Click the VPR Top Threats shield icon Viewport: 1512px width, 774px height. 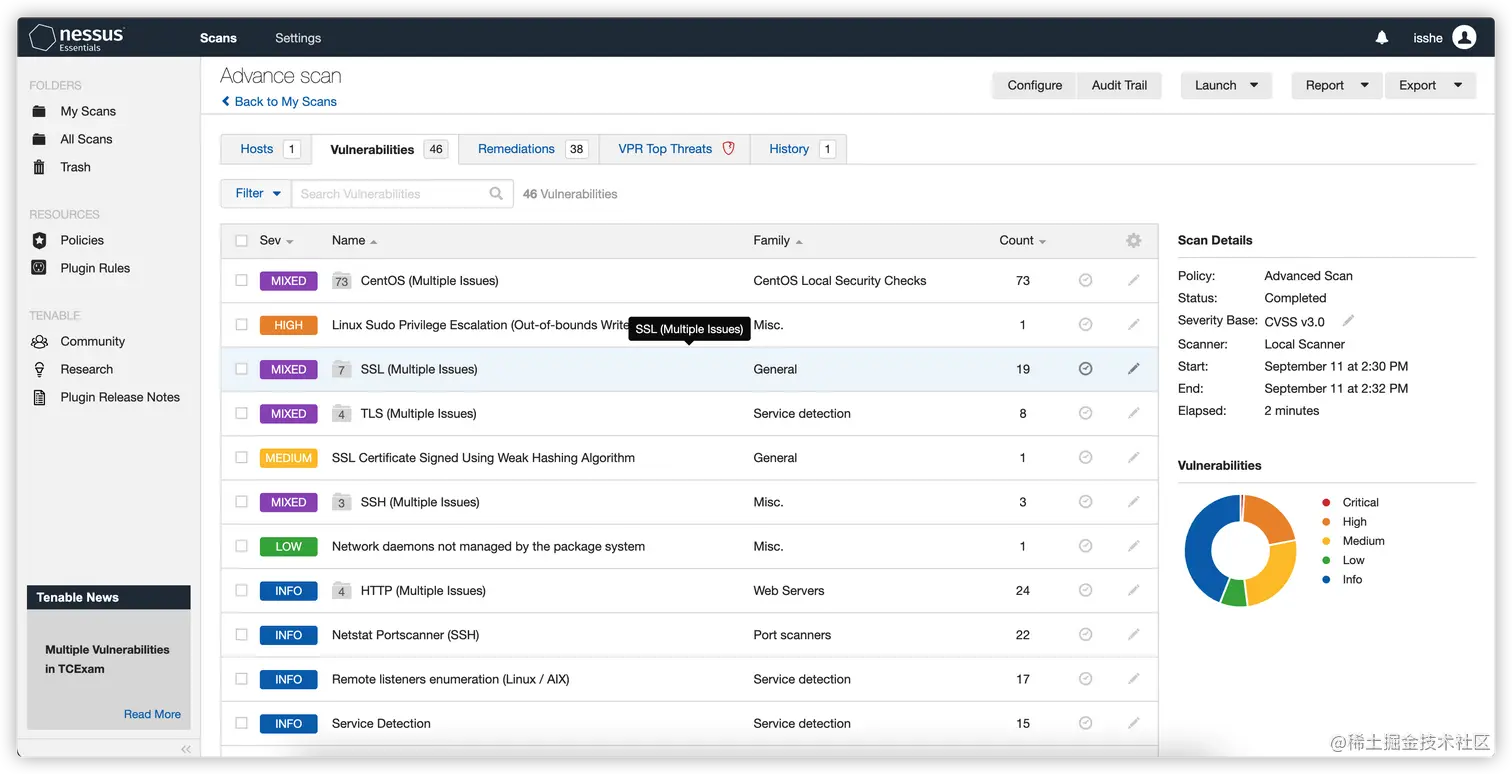[728, 148]
